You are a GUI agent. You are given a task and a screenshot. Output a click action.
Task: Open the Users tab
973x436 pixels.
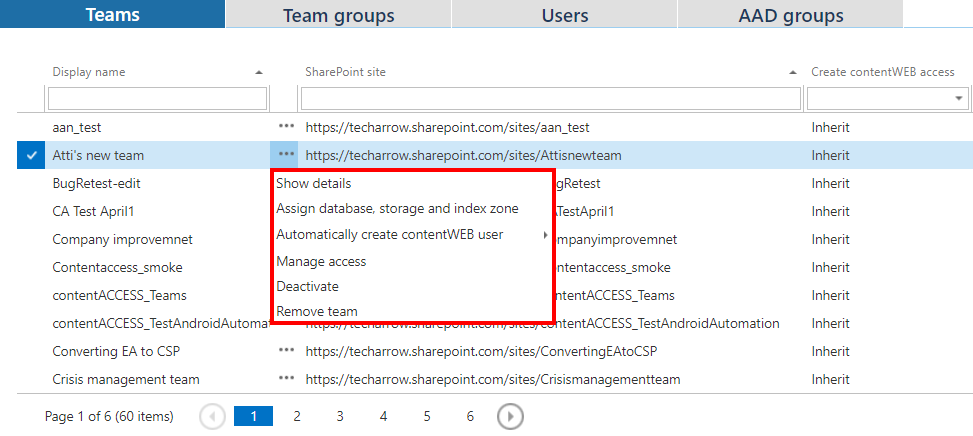click(564, 15)
